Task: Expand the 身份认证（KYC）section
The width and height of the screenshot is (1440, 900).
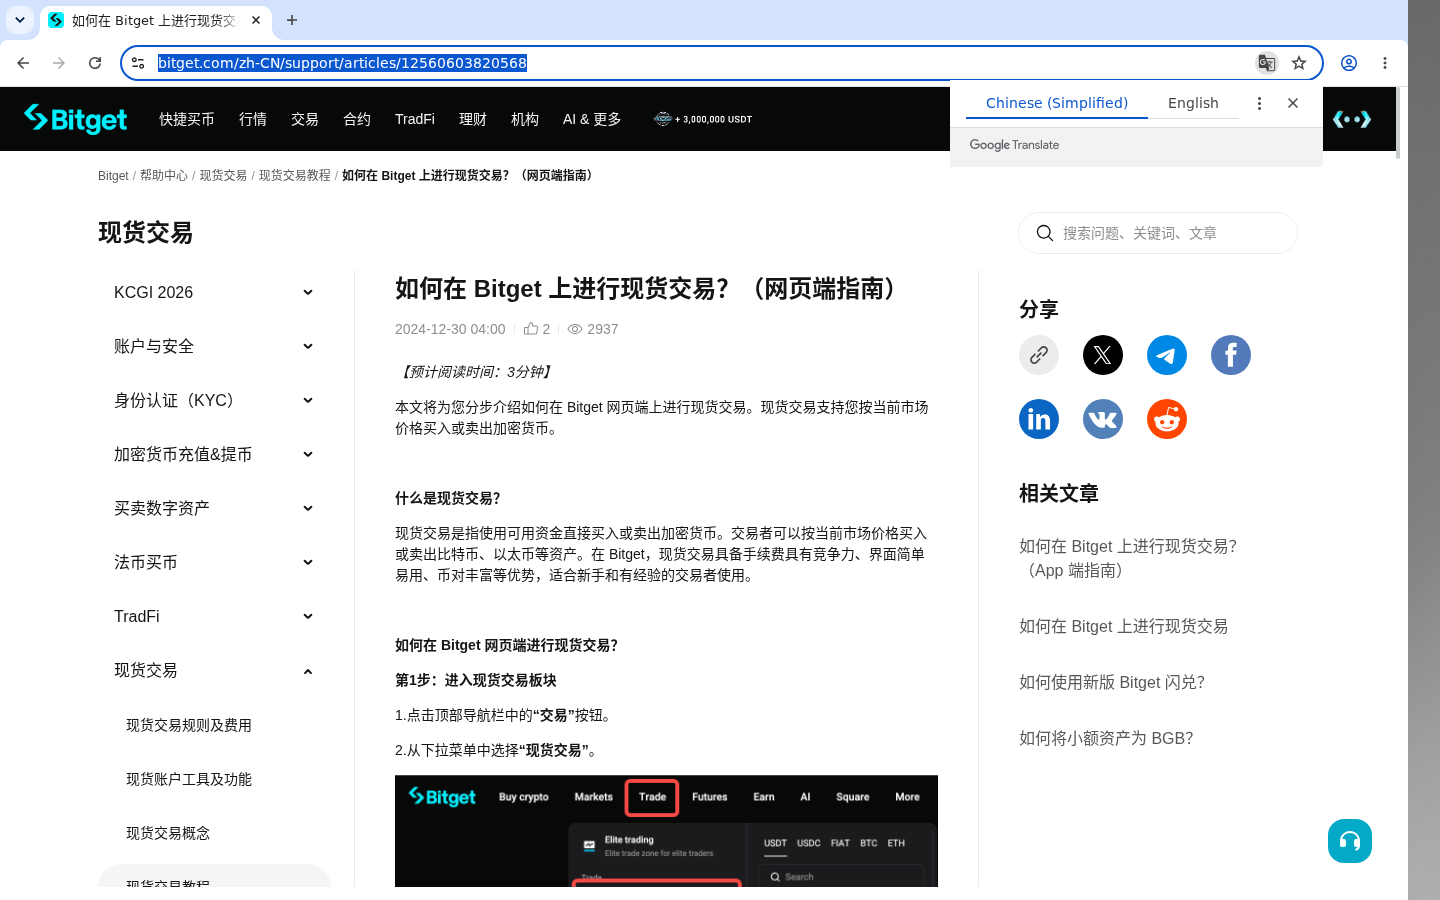Action: tap(214, 400)
